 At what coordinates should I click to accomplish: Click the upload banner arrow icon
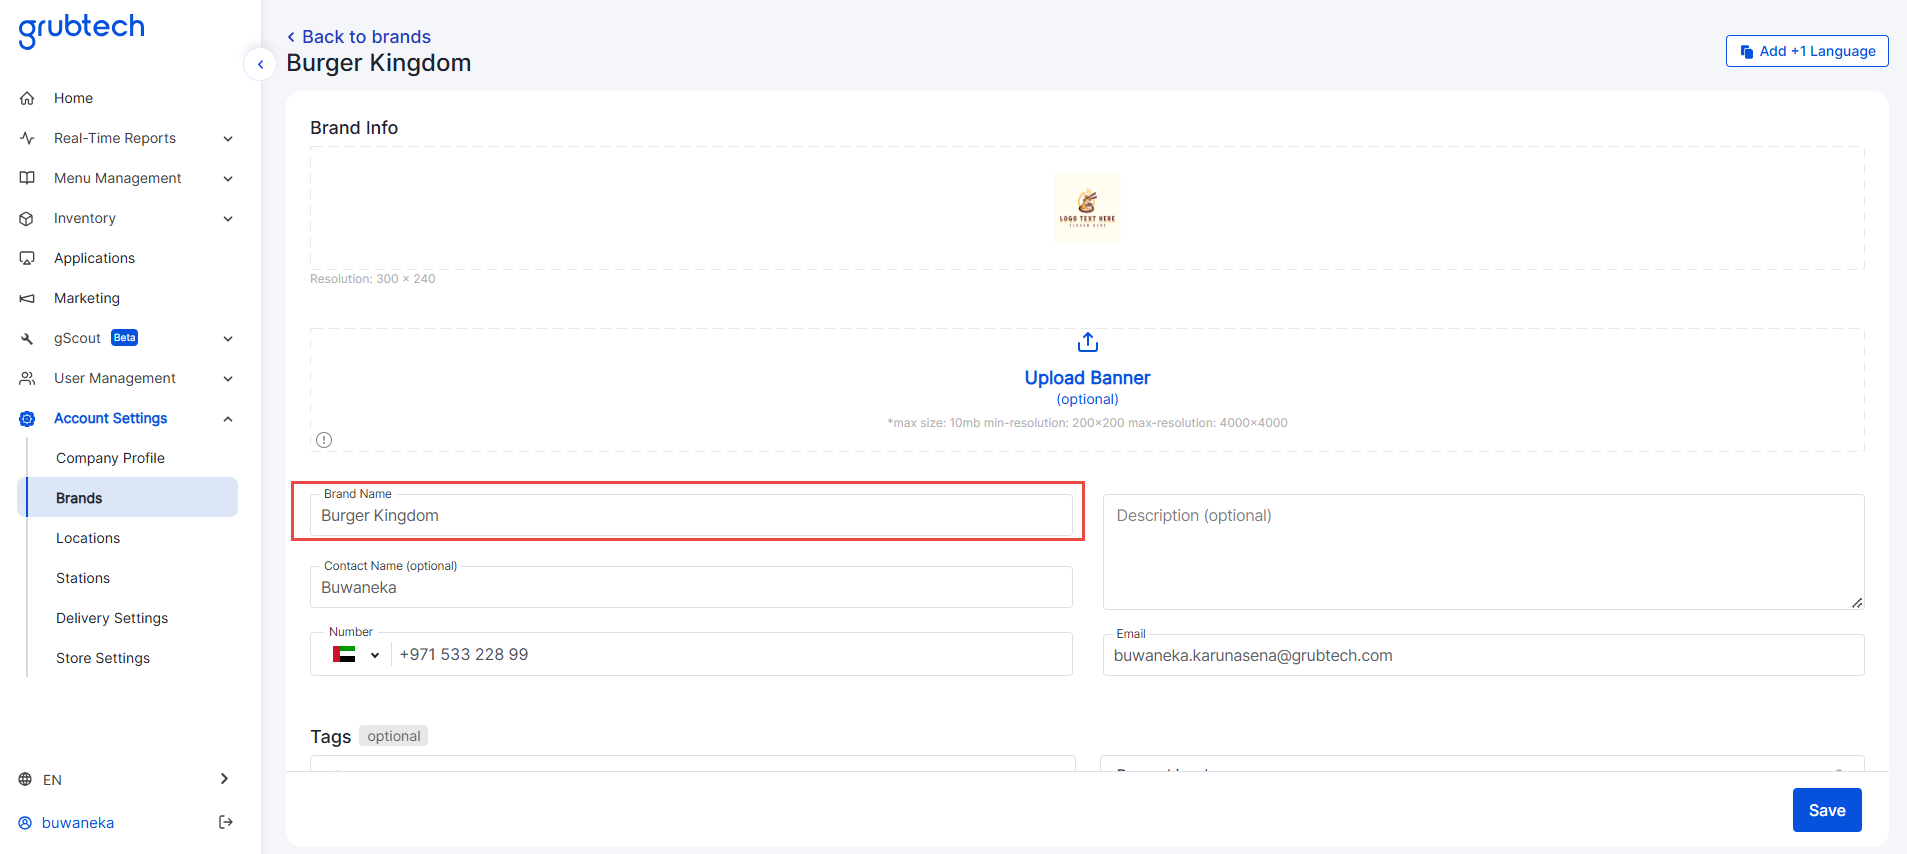pos(1088,342)
